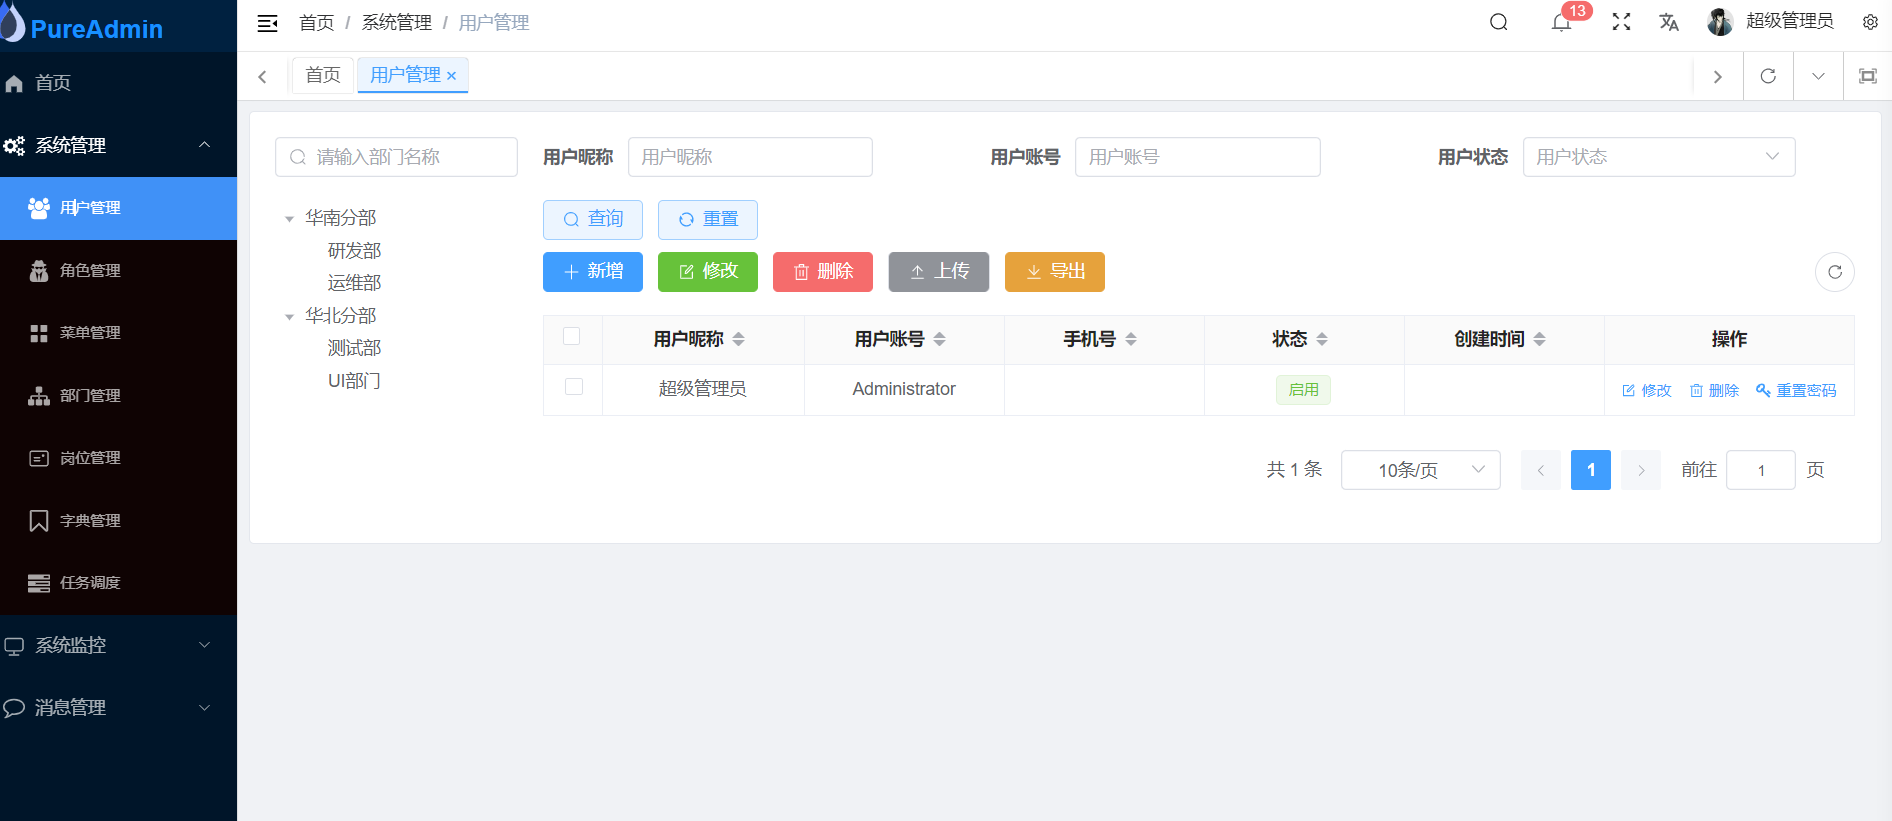The image size is (1892, 821).
Task: Open 部门管理 in the sidebar
Action: (x=118, y=395)
